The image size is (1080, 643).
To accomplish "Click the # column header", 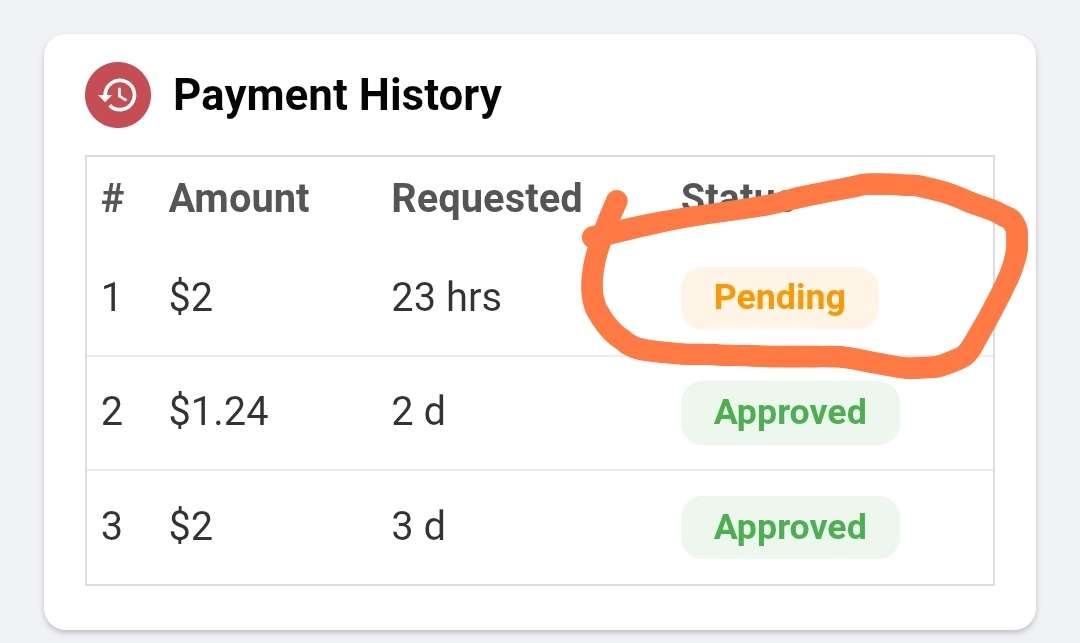I will (x=112, y=198).
